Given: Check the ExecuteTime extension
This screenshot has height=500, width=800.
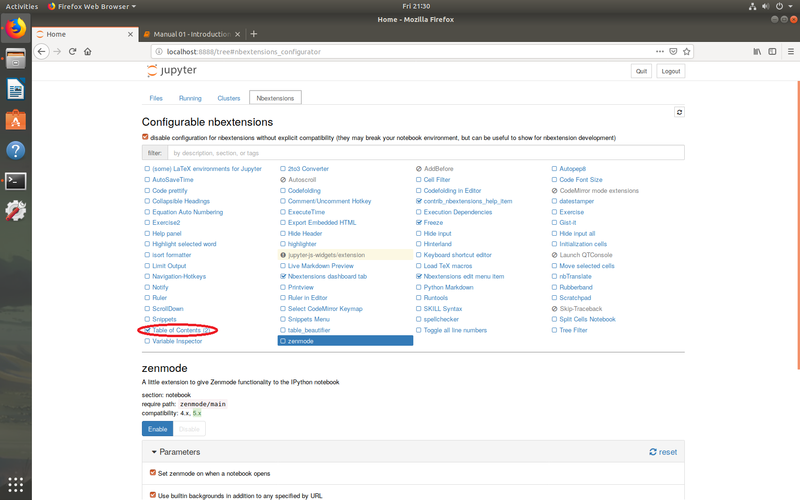Looking at the screenshot, I should (283, 212).
